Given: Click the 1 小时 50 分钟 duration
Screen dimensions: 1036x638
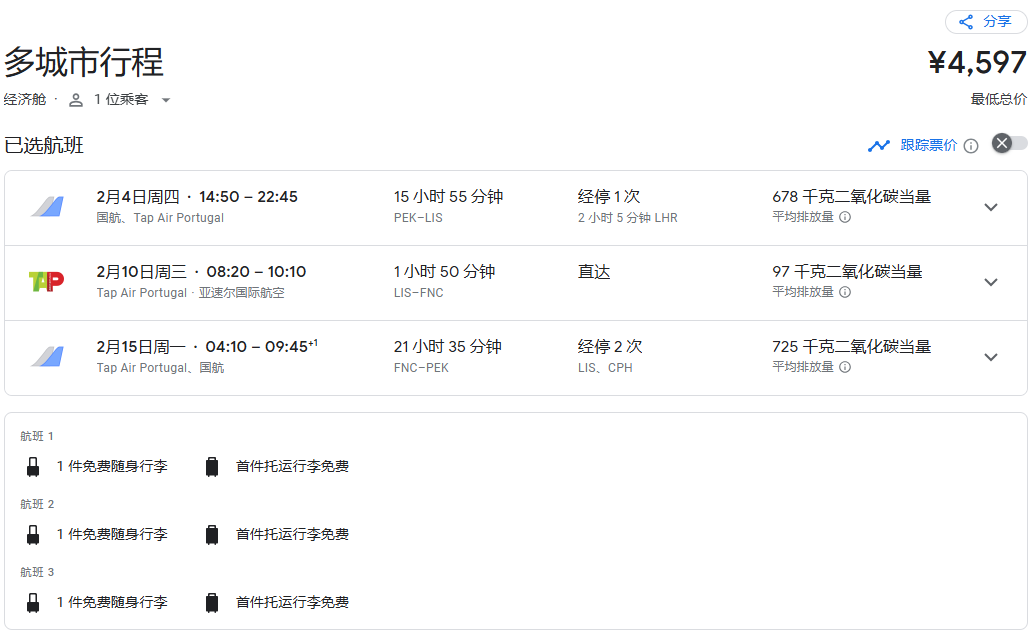Looking at the screenshot, I should (x=445, y=272).
